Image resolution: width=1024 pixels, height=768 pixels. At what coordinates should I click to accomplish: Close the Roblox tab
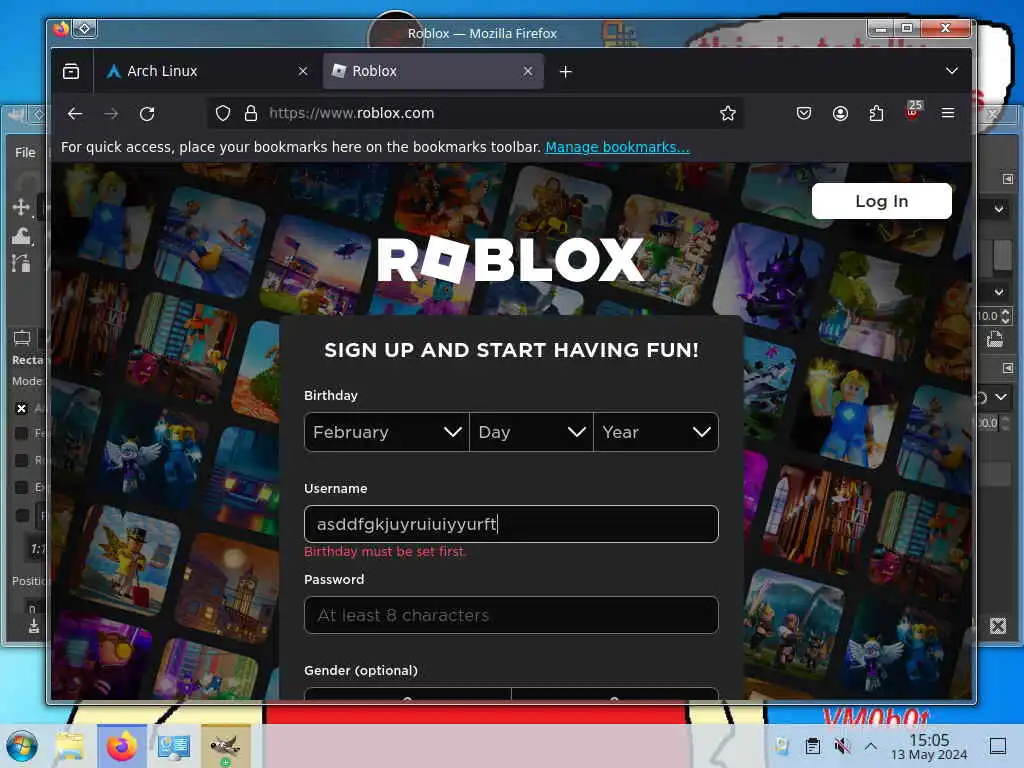coord(528,71)
